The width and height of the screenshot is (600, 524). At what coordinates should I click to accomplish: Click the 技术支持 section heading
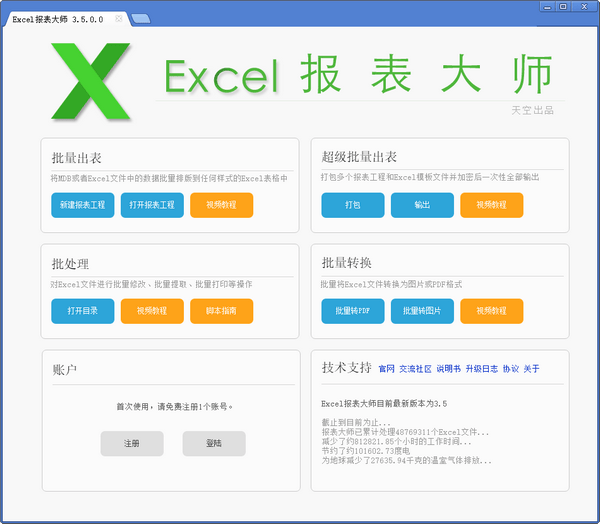pos(347,367)
